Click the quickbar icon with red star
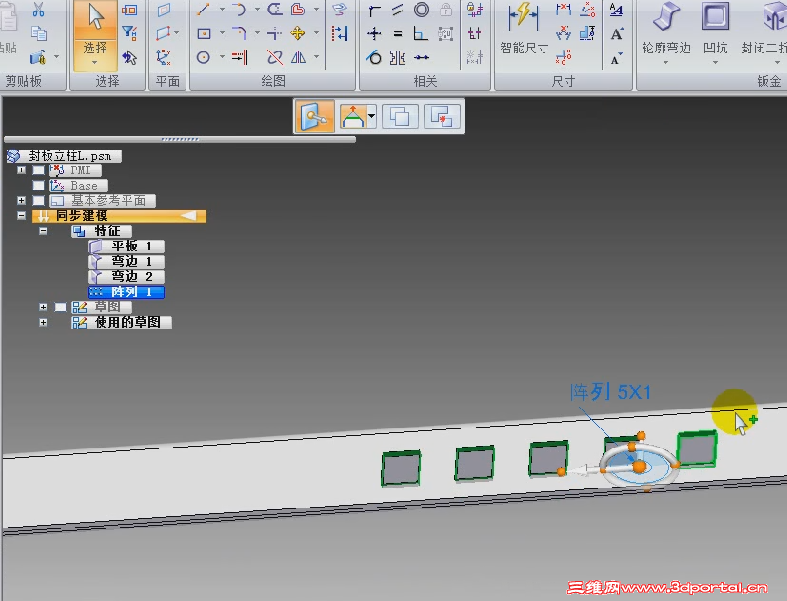Screen dimensions: 787x601 pyautogui.click(x=442, y=116)
